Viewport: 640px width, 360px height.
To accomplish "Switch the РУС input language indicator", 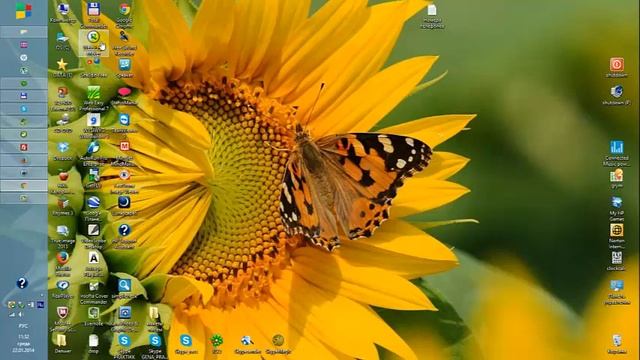I will pyautogui.click(x=23, y=326).
